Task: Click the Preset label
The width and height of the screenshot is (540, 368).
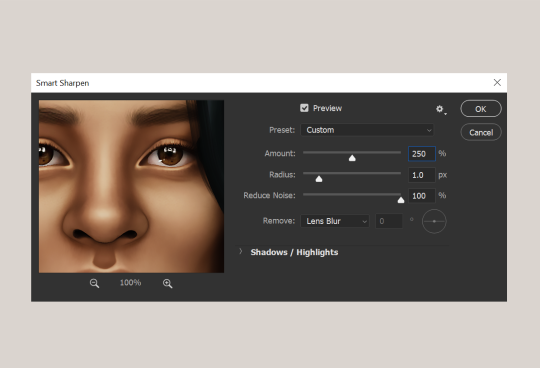Action: [x=282, y=130]
